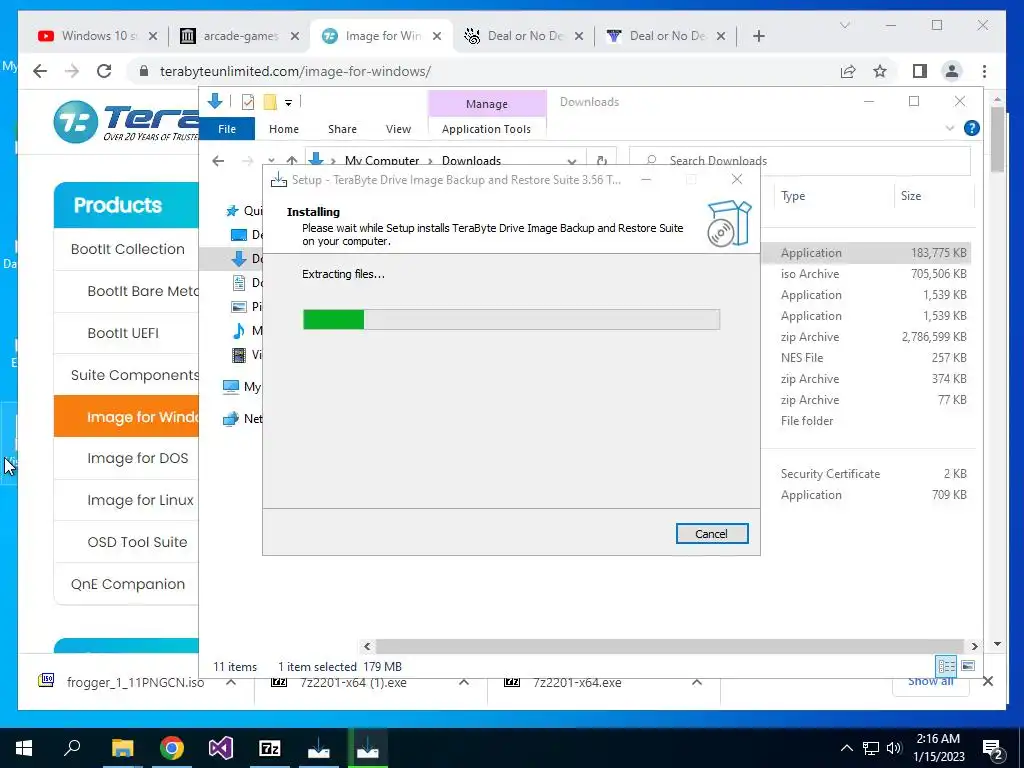The width and height of the screenshot is (1024, 768).
Task: Open Application Tools ribbon tab
Action: [x=487, y=129]
